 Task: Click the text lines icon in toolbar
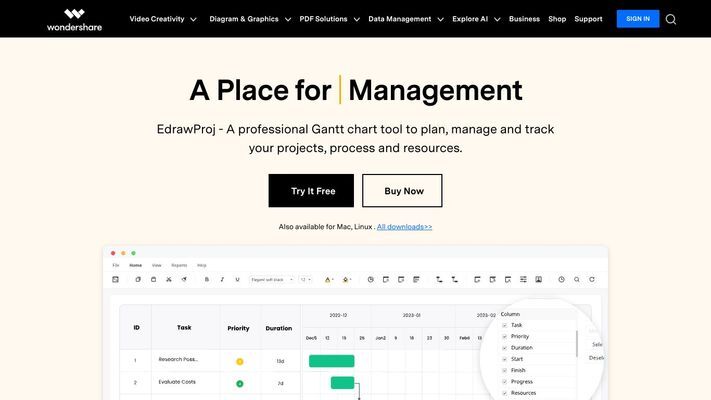coord(416,279)
